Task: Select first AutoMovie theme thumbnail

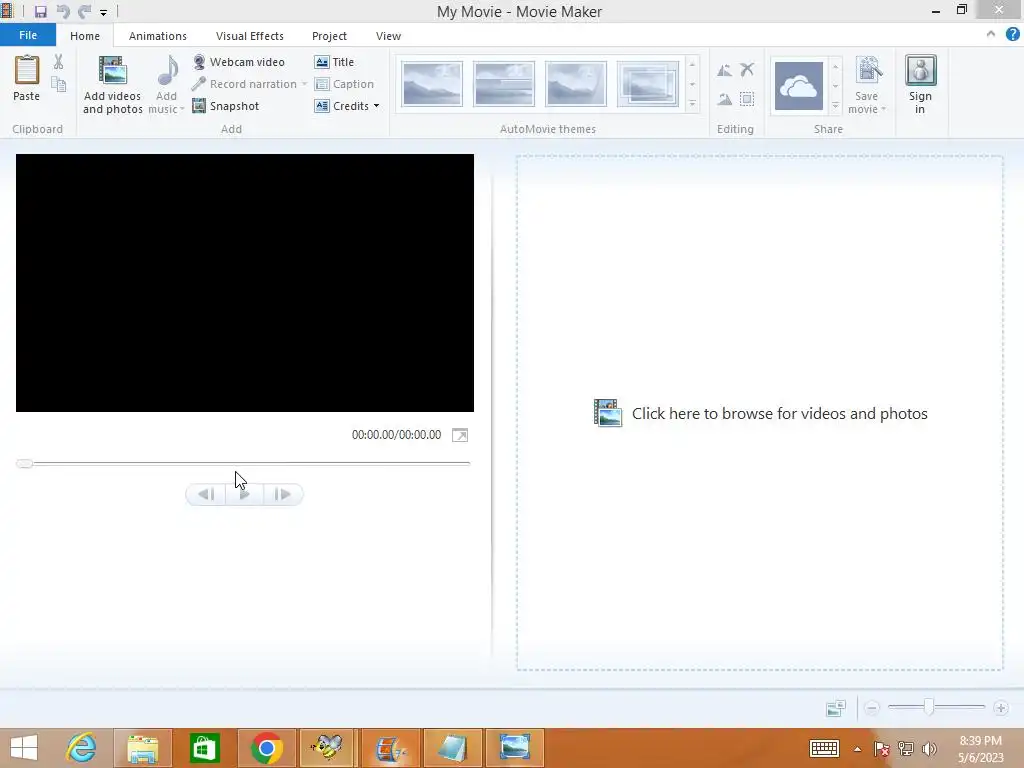Action: point(432,84)
